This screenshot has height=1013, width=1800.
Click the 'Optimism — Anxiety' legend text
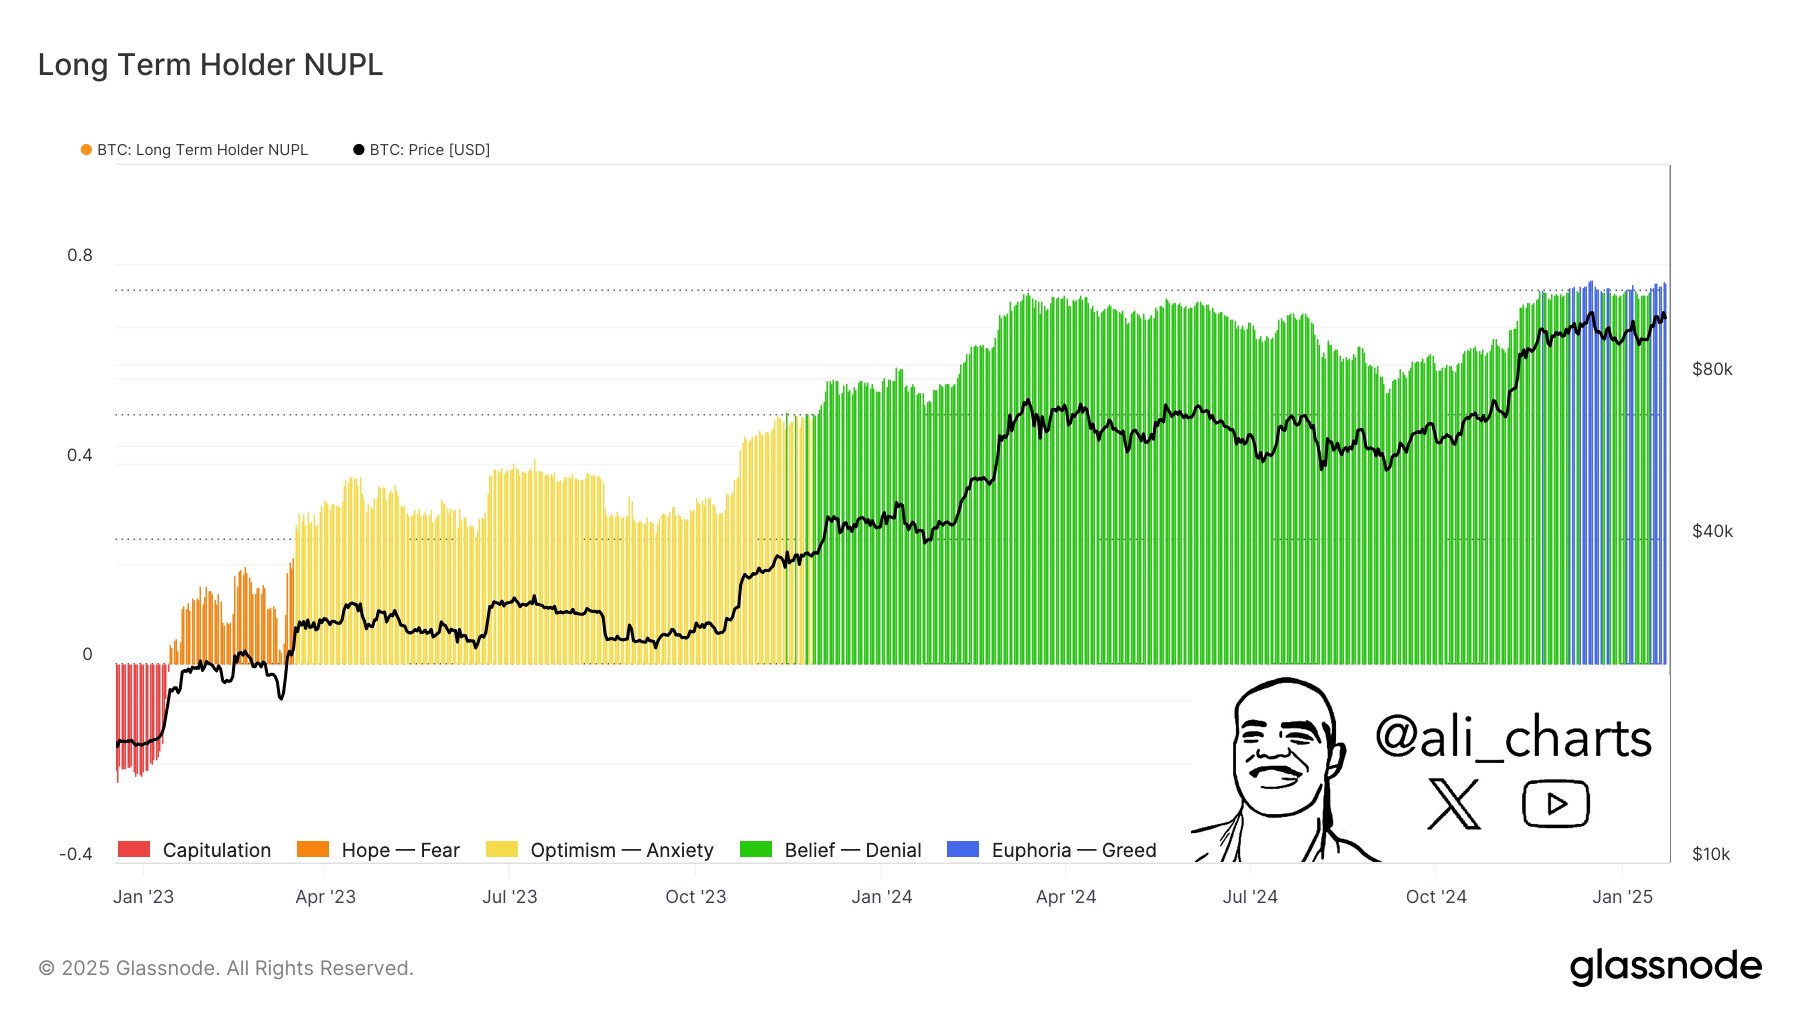622,850
